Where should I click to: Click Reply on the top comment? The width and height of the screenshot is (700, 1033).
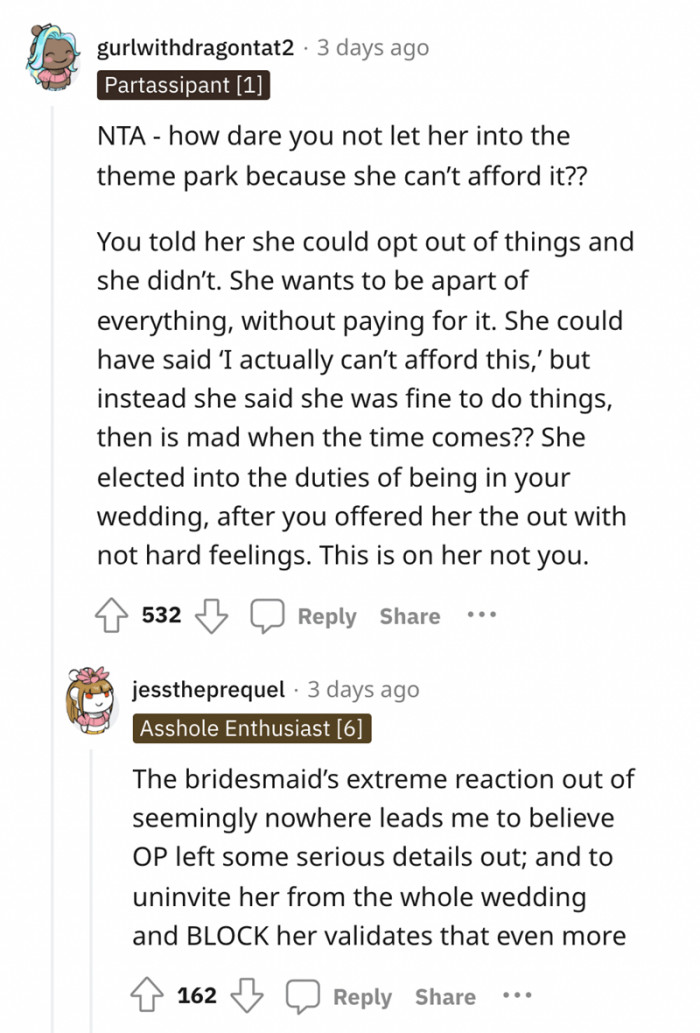[x=326, y=615]
